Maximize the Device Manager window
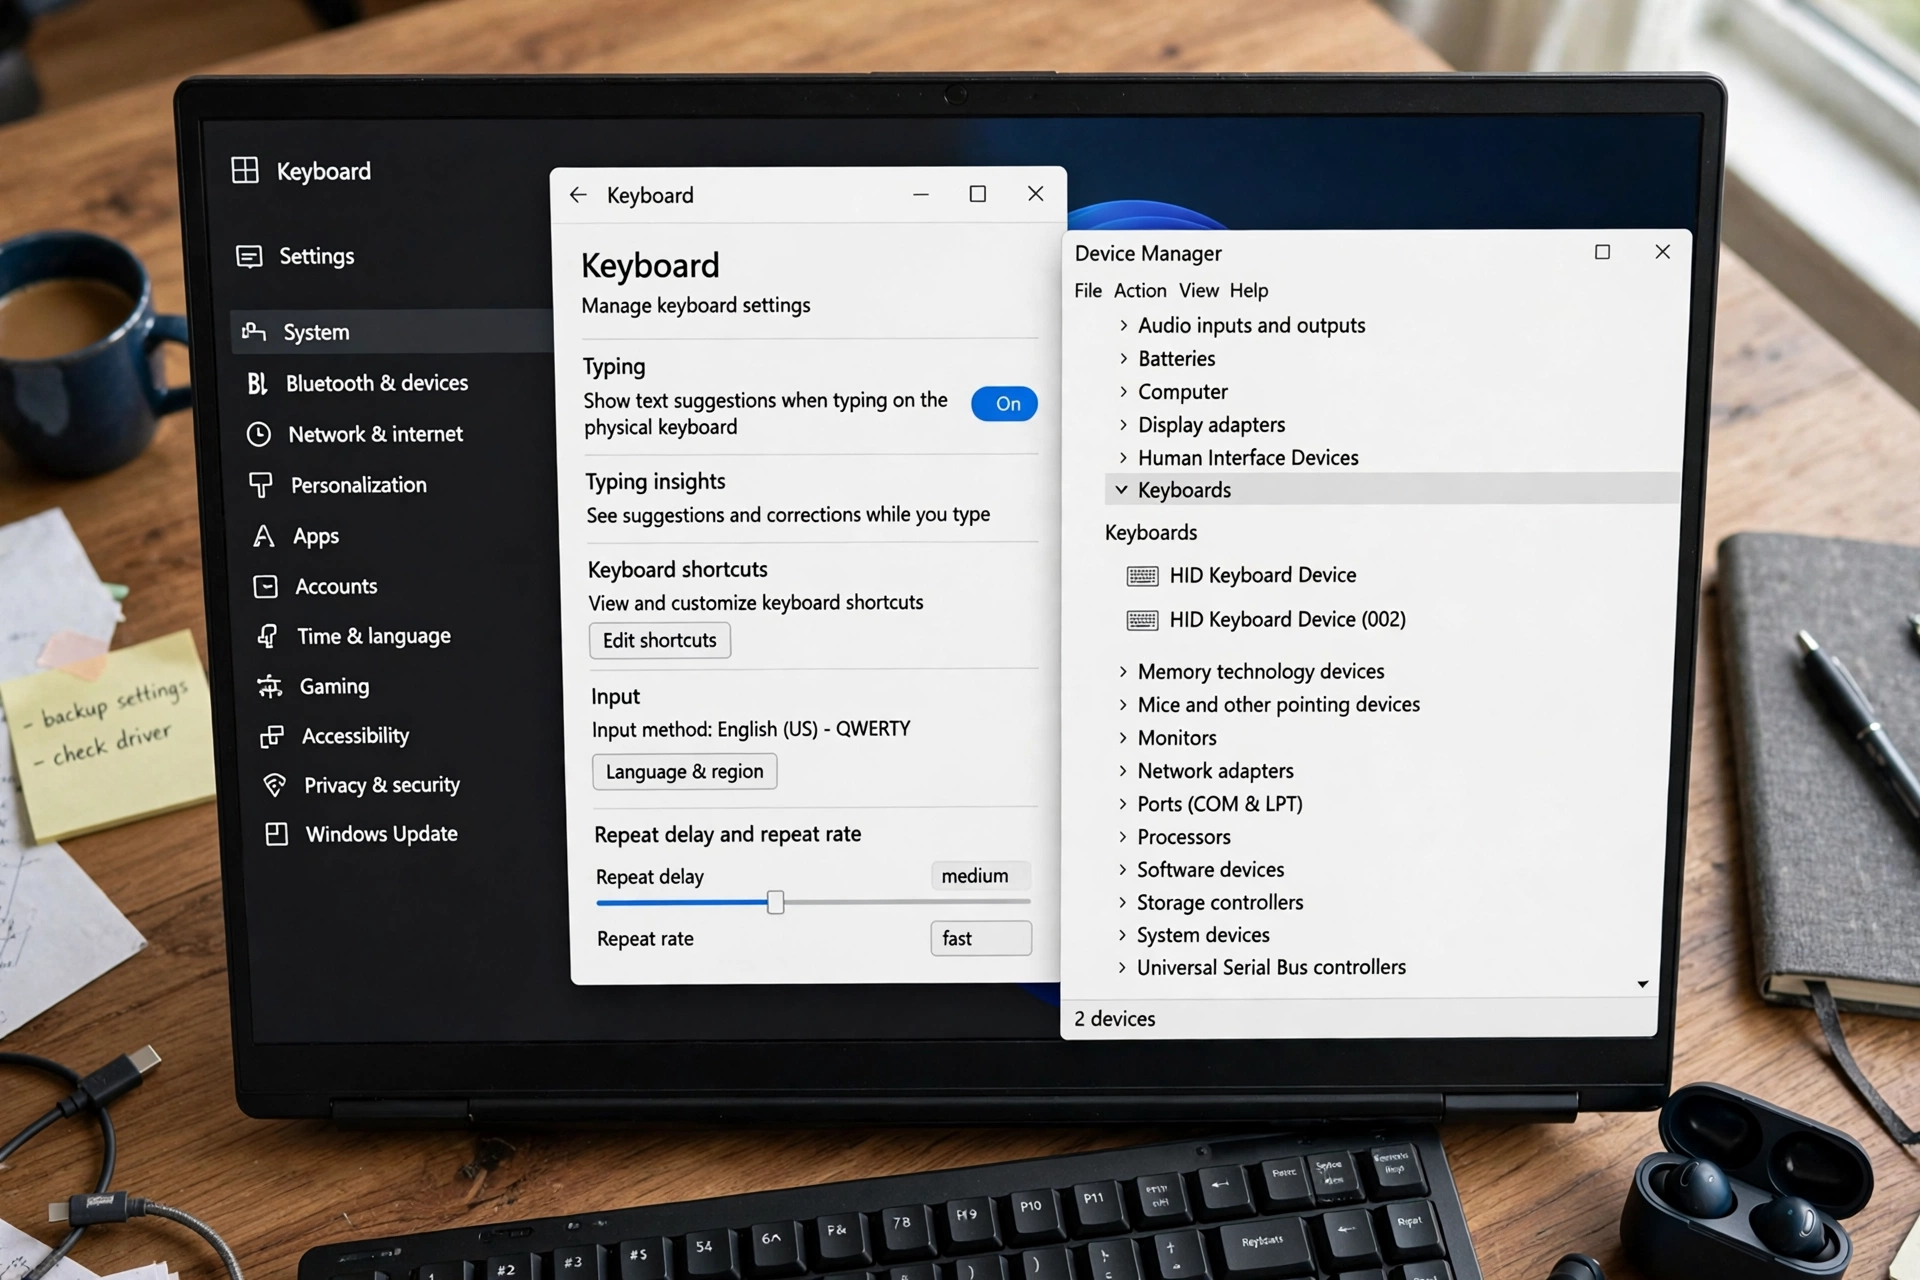The image size is (1920, 1280). (1602, 252)
